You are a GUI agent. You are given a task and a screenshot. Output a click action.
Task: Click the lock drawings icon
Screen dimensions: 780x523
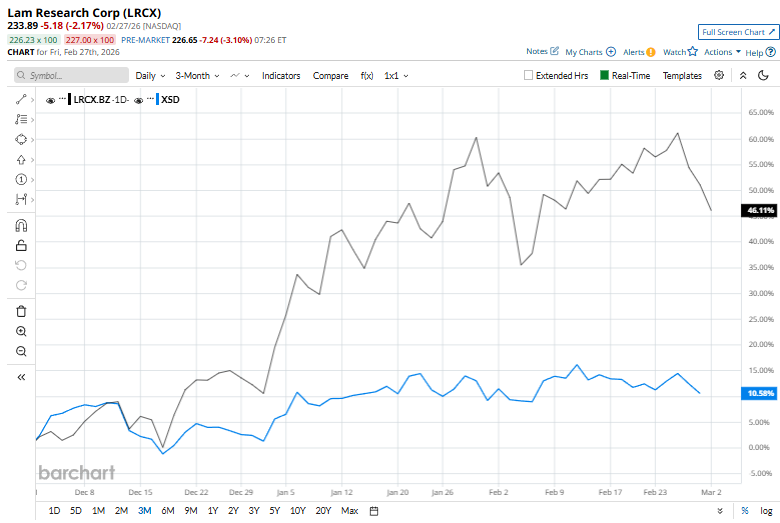pos(21,245)
